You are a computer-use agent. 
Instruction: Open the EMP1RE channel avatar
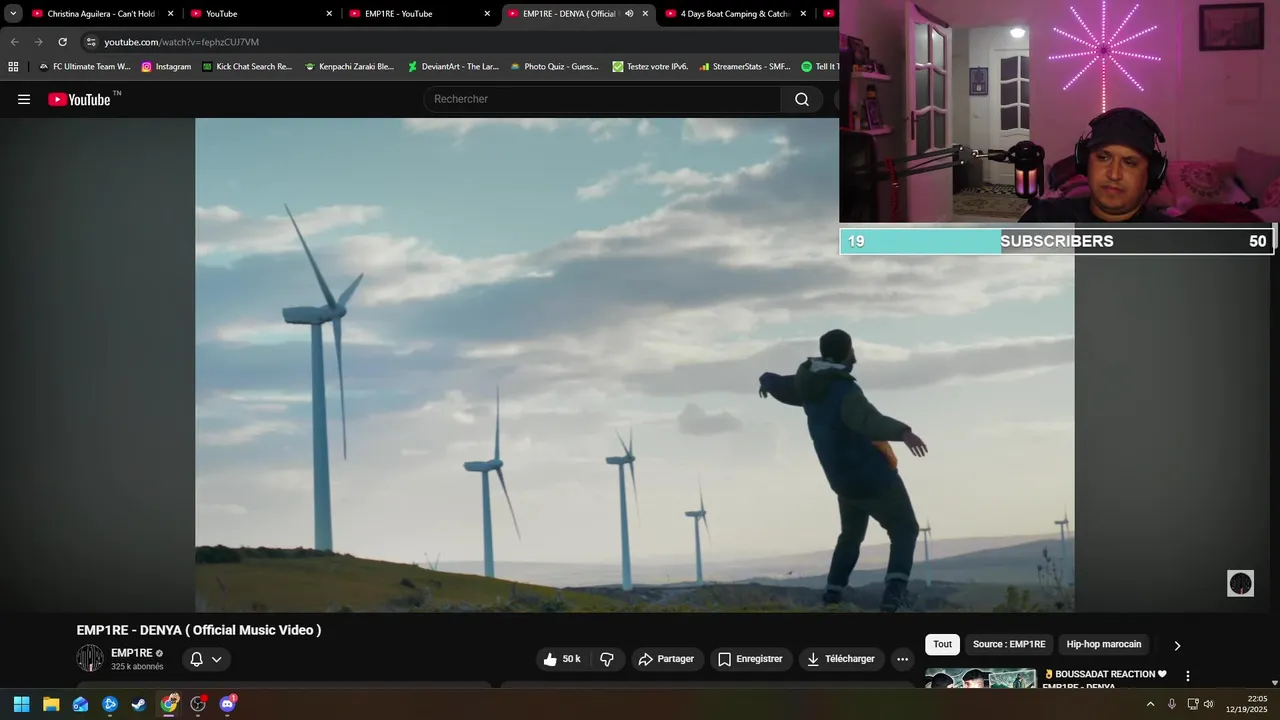(x=90, y=658)
